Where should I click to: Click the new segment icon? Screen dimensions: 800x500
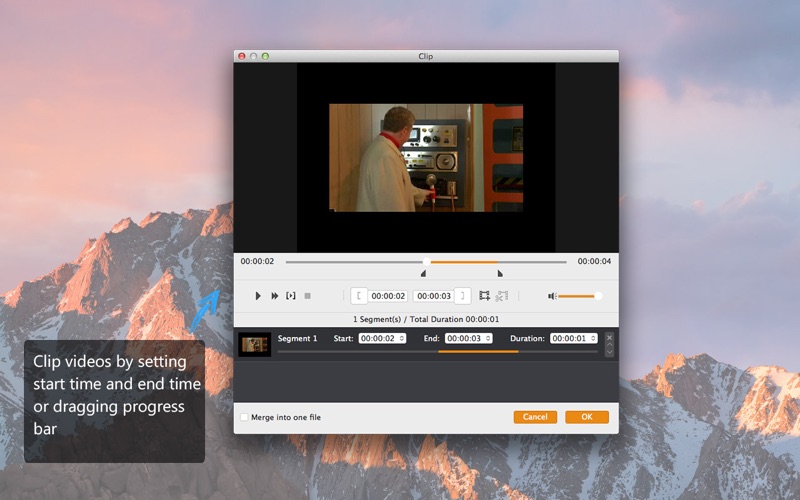point(484,296)
